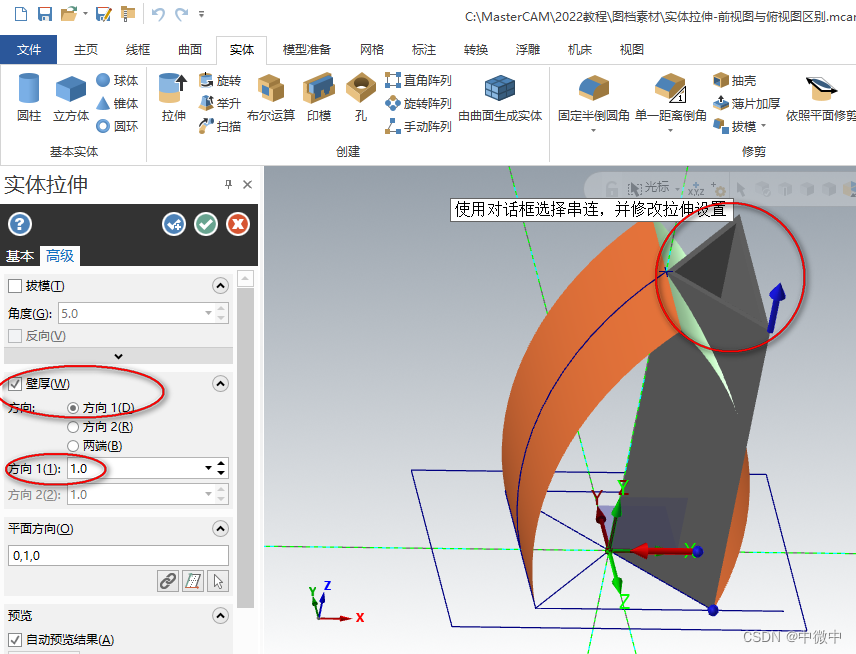Switch to the 线框 ribbon tab
This screenshot has height=654, width=856.
[x=138, y=50]
